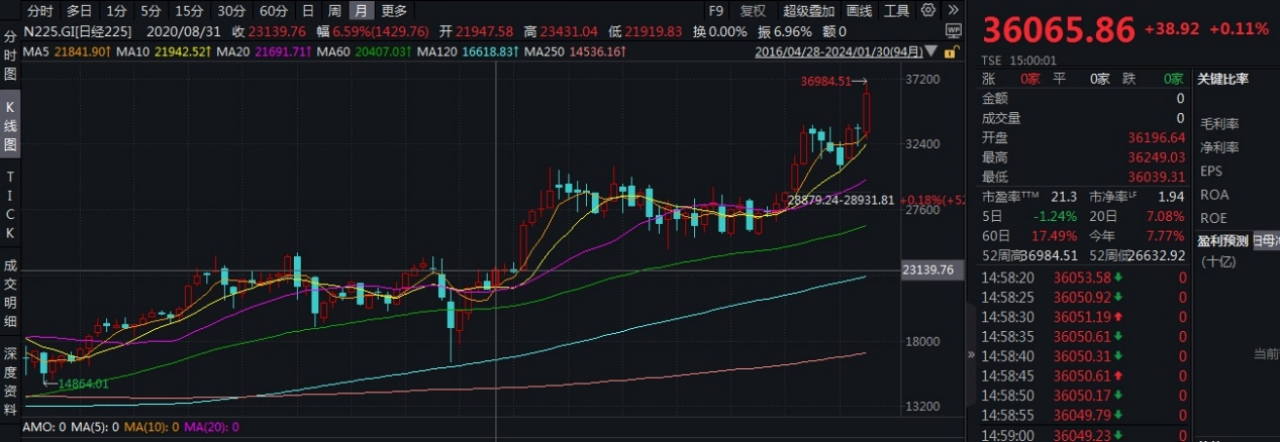Open 超级叠加 overlay tool

point(807,11)
